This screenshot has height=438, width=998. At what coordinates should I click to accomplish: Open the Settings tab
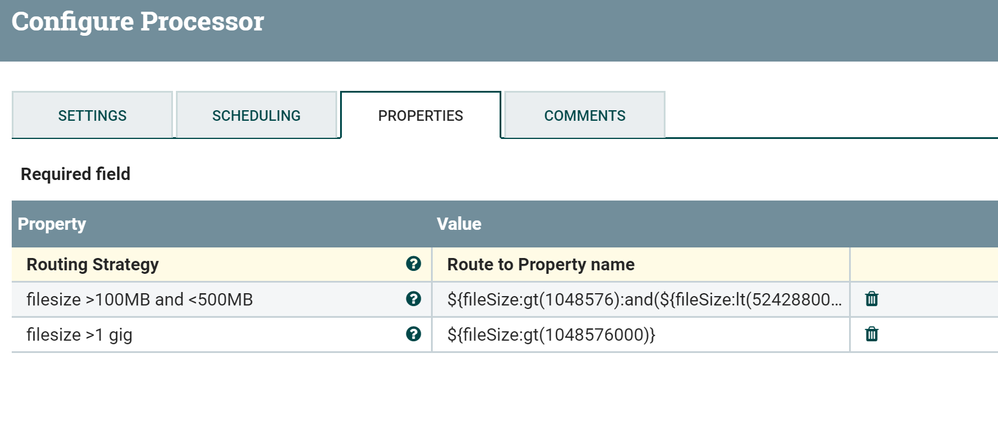[x=92, y=116]
